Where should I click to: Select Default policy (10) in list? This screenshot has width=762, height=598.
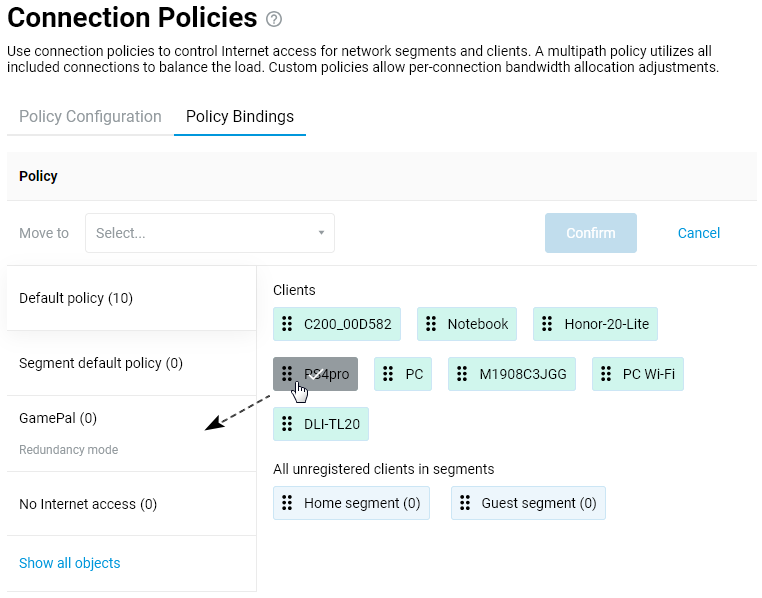76,298
